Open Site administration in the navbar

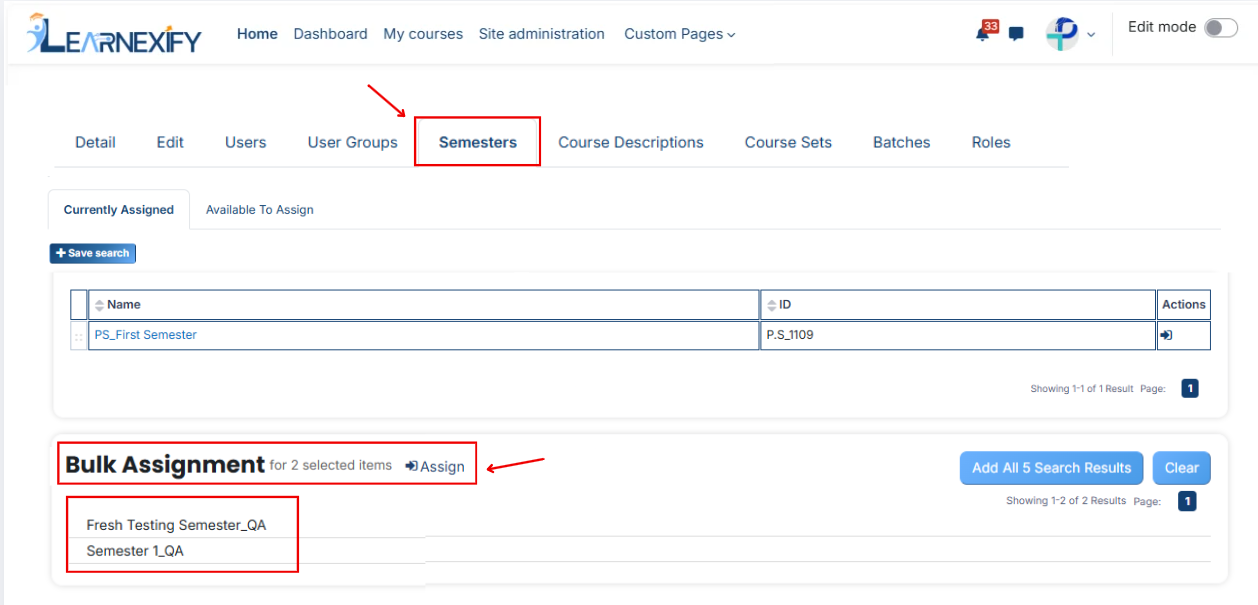(542, 34)
